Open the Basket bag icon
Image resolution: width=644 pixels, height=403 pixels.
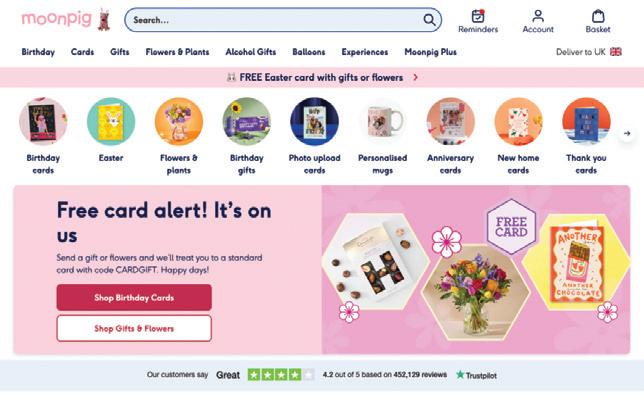coord(598,16)
